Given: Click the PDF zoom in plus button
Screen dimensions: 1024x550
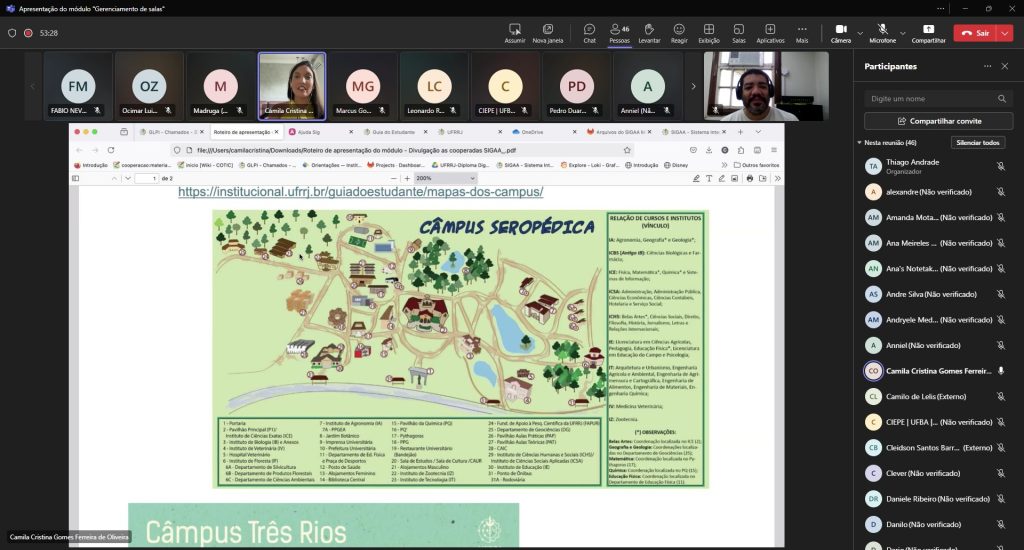Looking at the screenshot, I should tap(407, 178).
